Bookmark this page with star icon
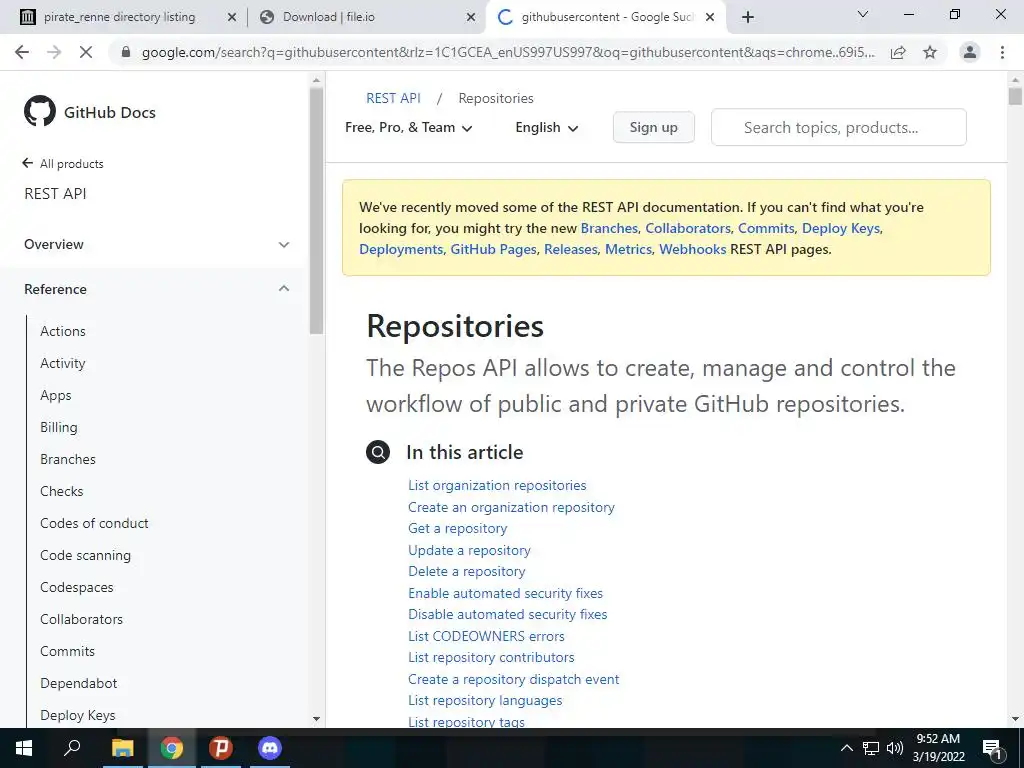Image resolution: width=1024 pixels, height=768 pixels. [930, 52]
